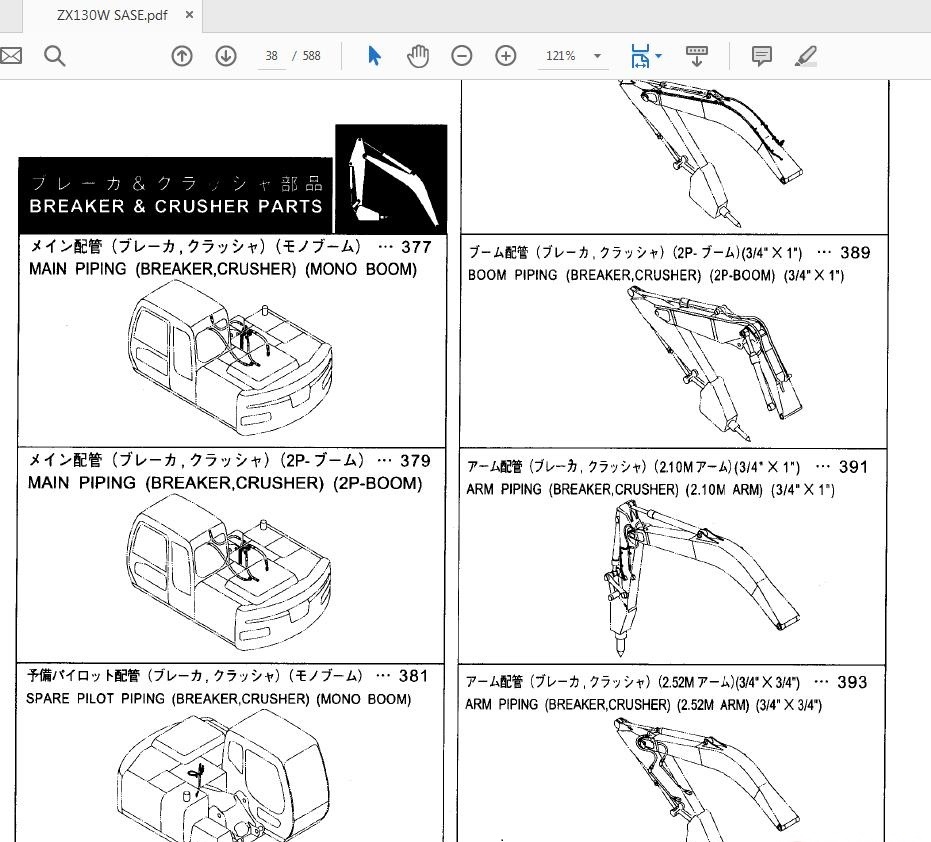Go to previous page with up arrow icon
Screen dimensions: 931x842
181,55
